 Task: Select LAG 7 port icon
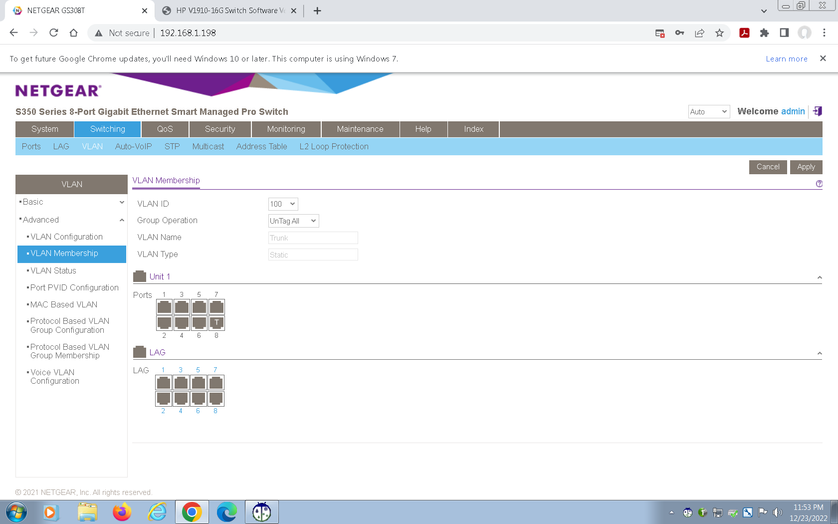click(216, 382)
